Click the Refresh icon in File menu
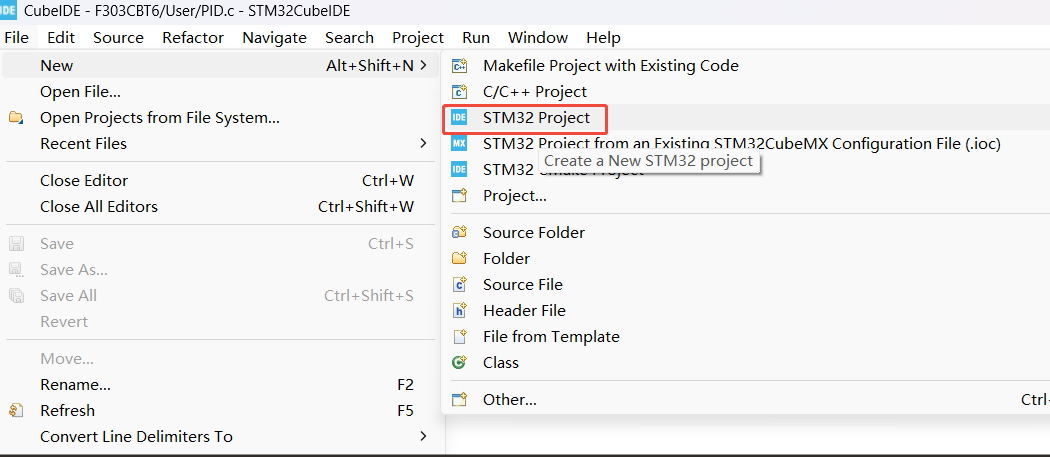 tap(16, 411)
